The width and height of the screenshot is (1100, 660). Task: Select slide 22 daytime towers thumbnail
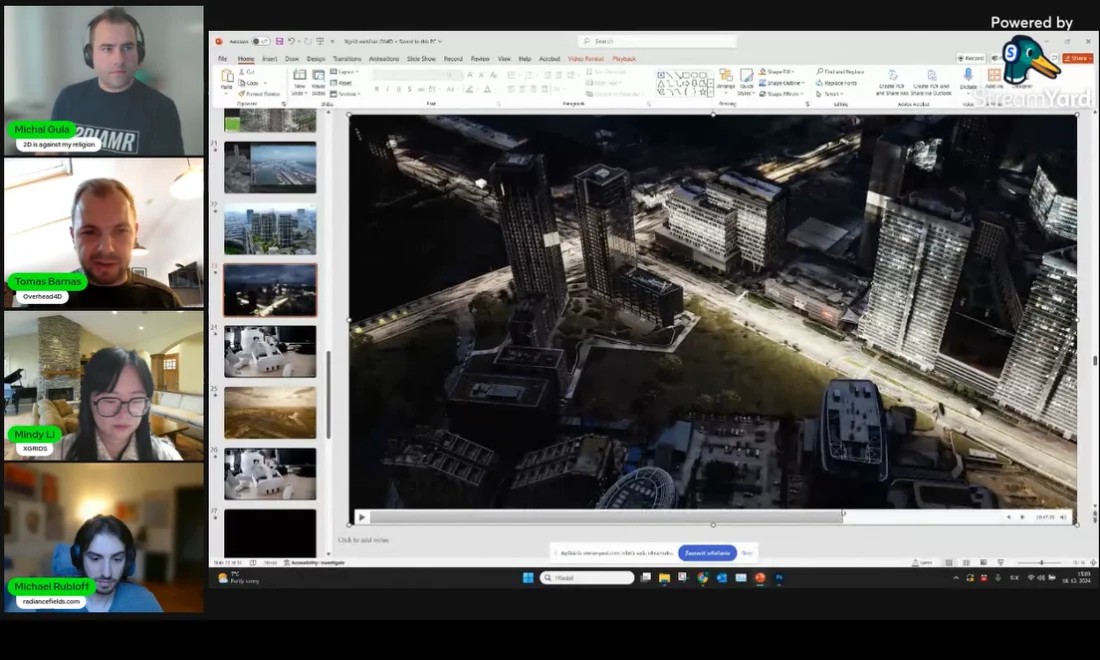(270, 229)
